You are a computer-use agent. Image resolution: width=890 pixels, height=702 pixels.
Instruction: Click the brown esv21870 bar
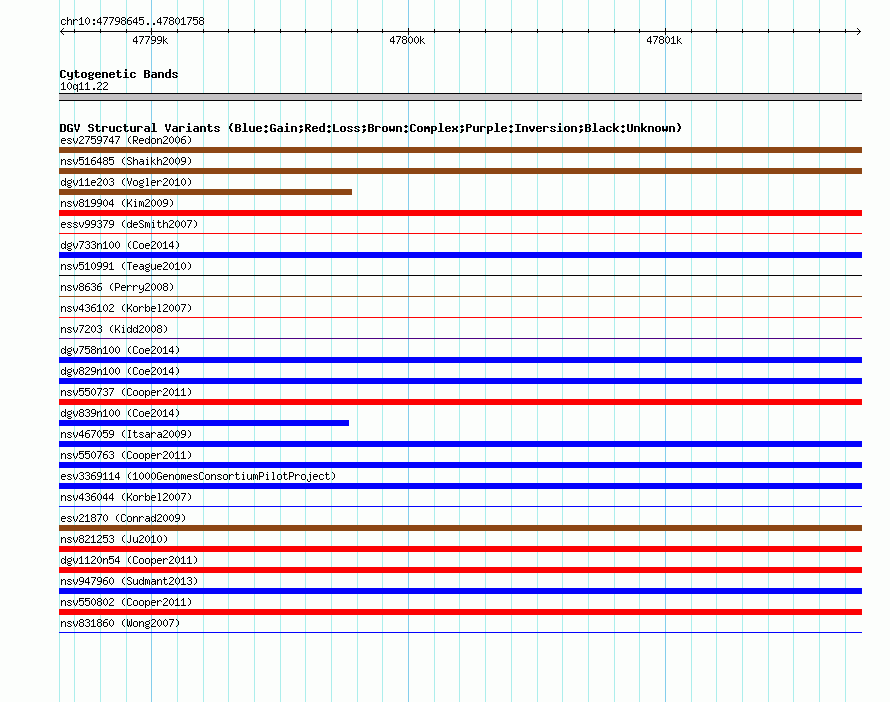click(460, 528)
